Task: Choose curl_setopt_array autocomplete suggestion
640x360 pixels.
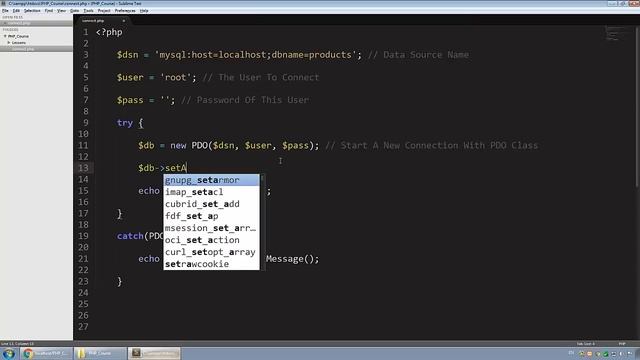Action: 211,252
